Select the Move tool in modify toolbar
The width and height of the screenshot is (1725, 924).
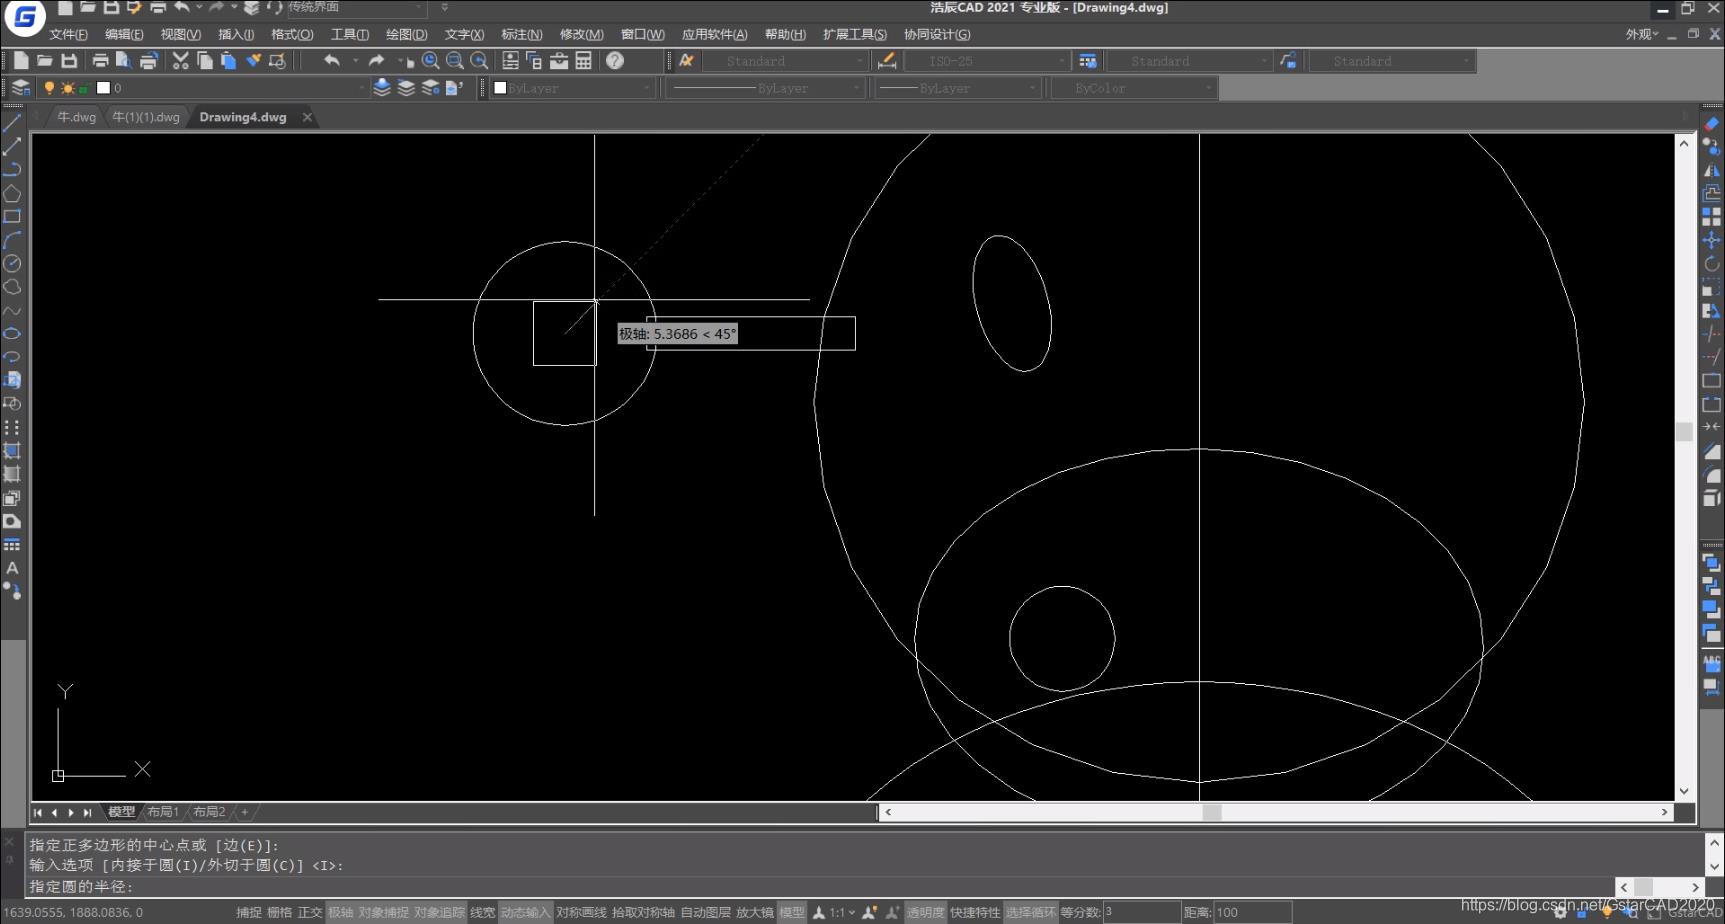tap(1711, 240)
